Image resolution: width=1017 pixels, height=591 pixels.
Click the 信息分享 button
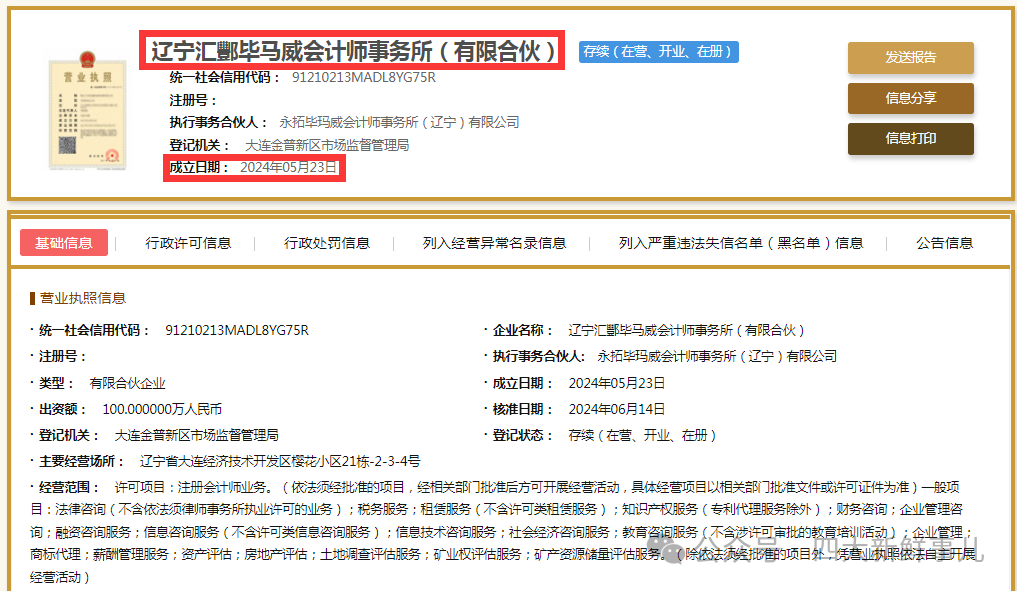[x=911, y=99]
